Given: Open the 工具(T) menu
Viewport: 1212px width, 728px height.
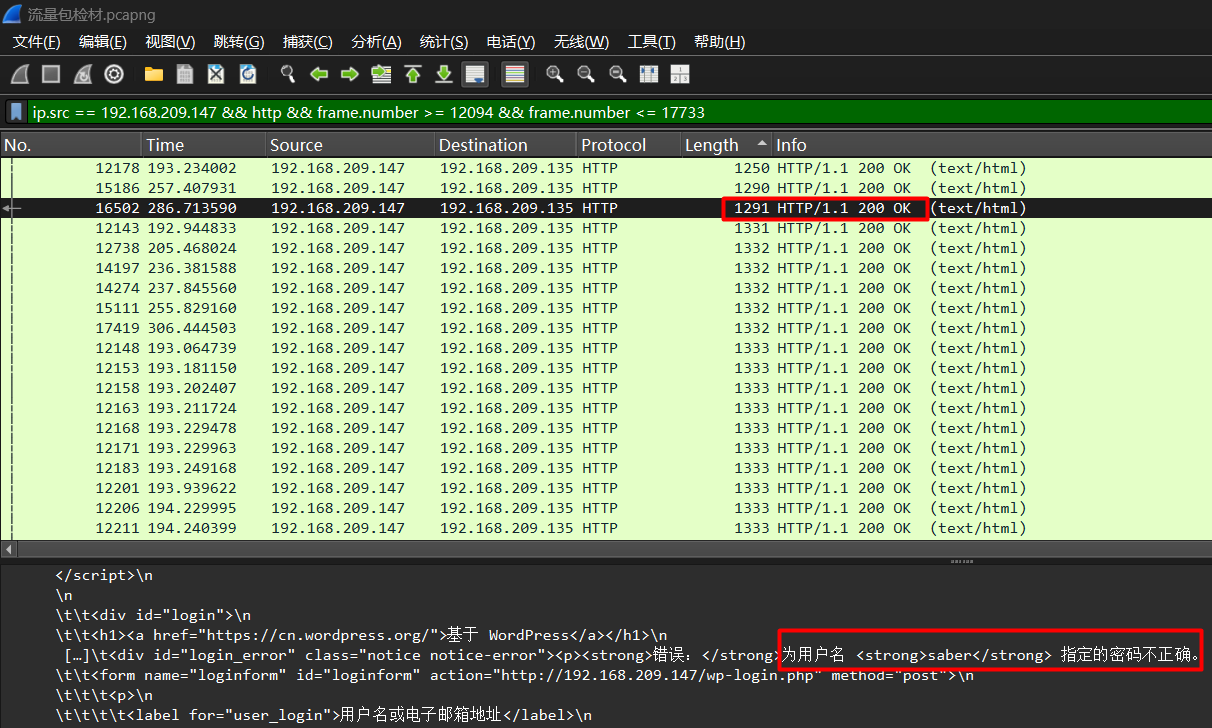Looking at the screenshot, I should tap(651, 42).
